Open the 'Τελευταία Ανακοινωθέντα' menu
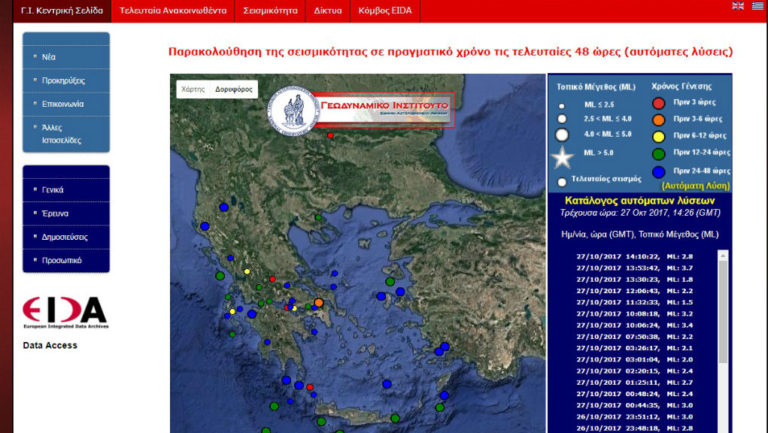 click(x=173, y=11)
